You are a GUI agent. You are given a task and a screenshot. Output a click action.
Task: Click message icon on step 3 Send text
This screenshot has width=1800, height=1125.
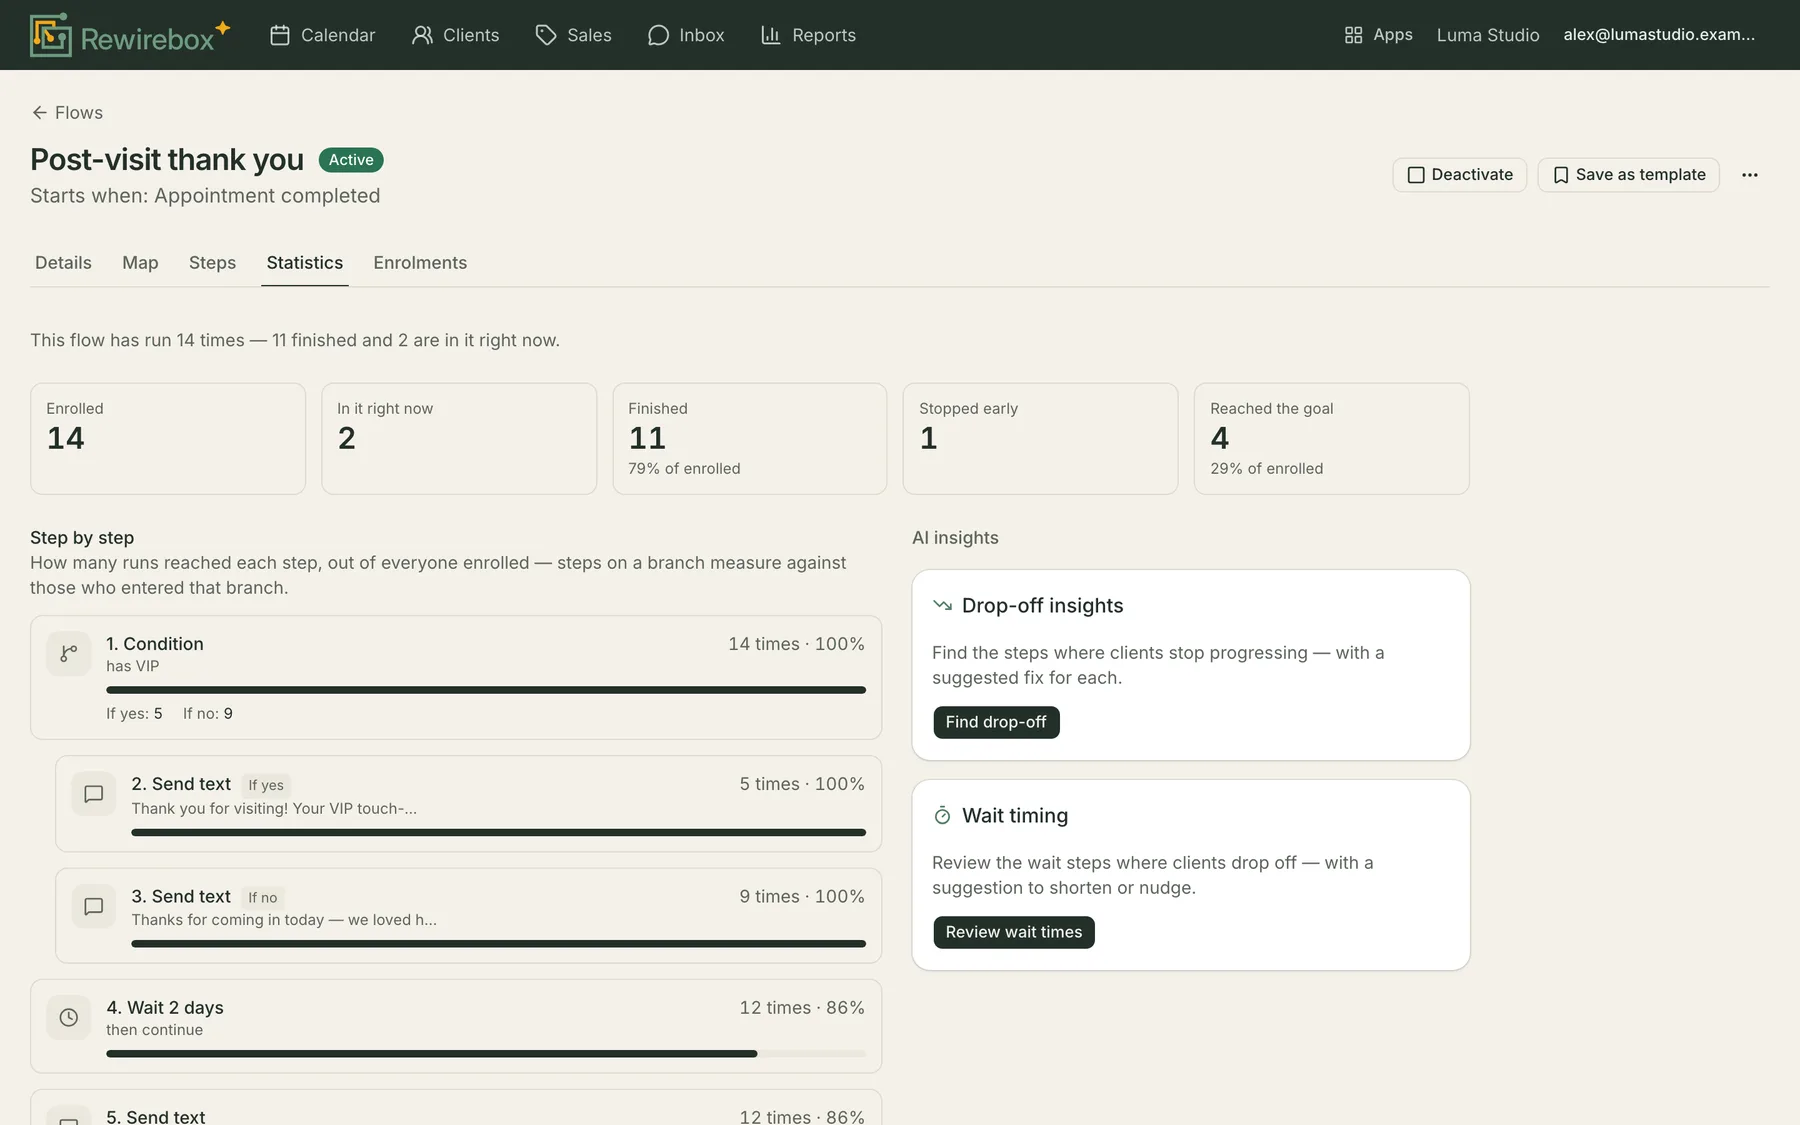pyautogui.click(x=94, y=907)
